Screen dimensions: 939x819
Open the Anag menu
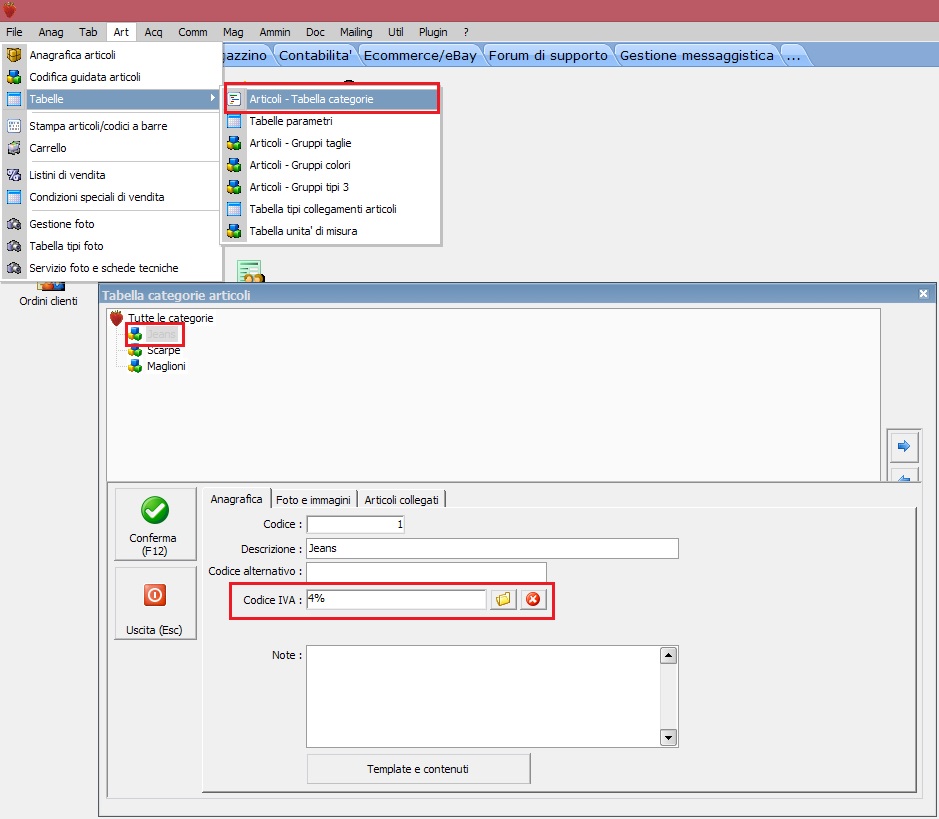click(x=51, y=32)
